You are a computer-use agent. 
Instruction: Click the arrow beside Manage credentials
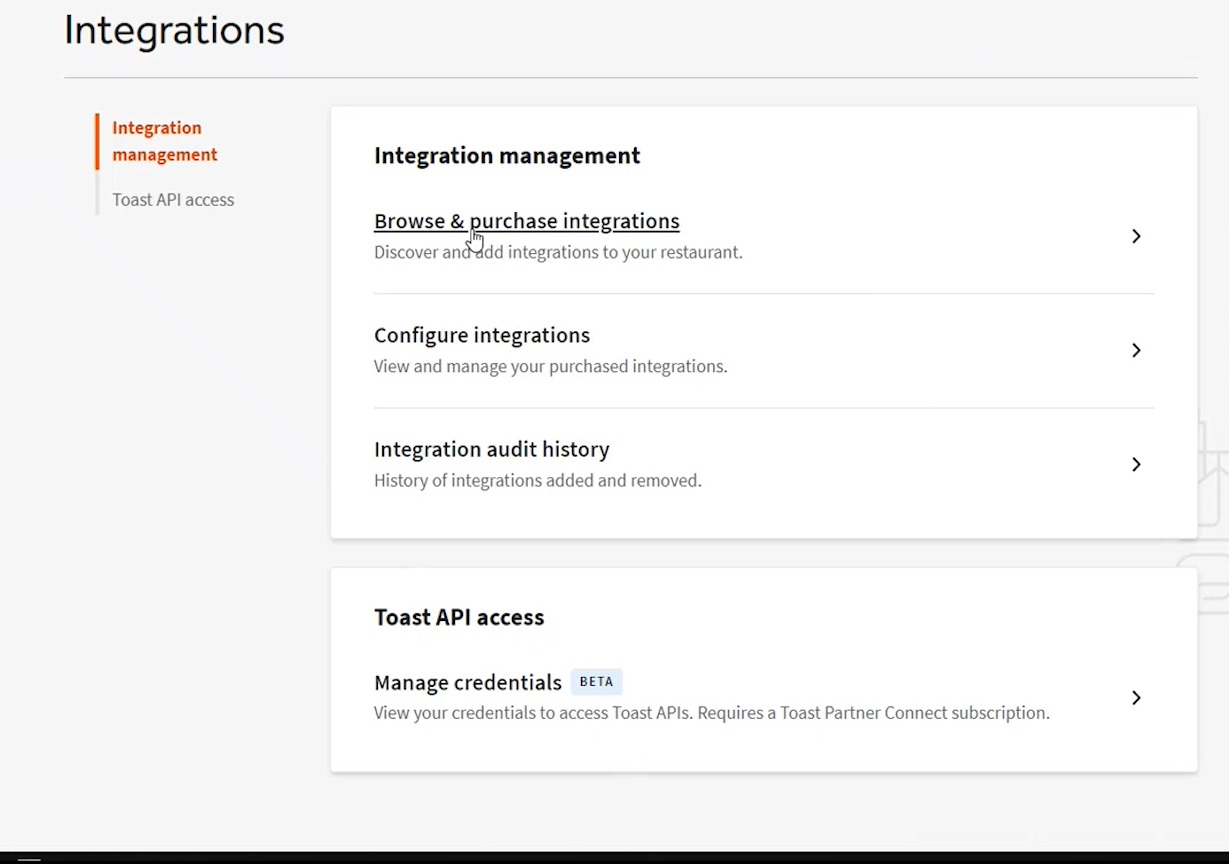[x=1136, y=698]
